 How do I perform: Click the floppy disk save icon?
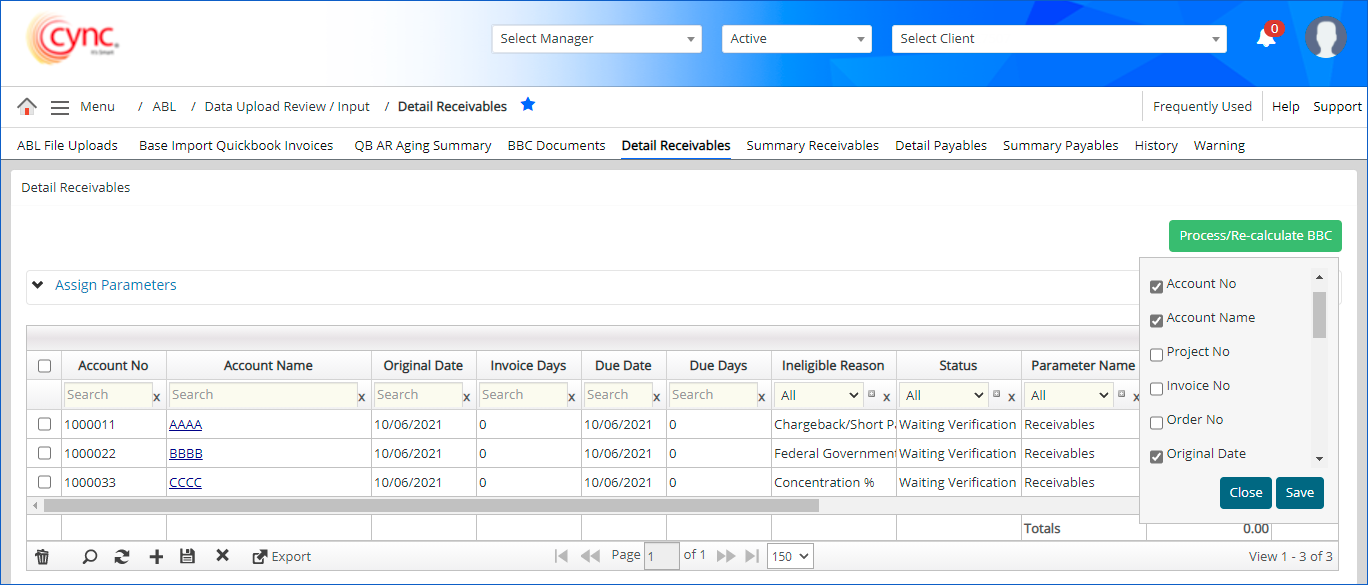point(187,557)
